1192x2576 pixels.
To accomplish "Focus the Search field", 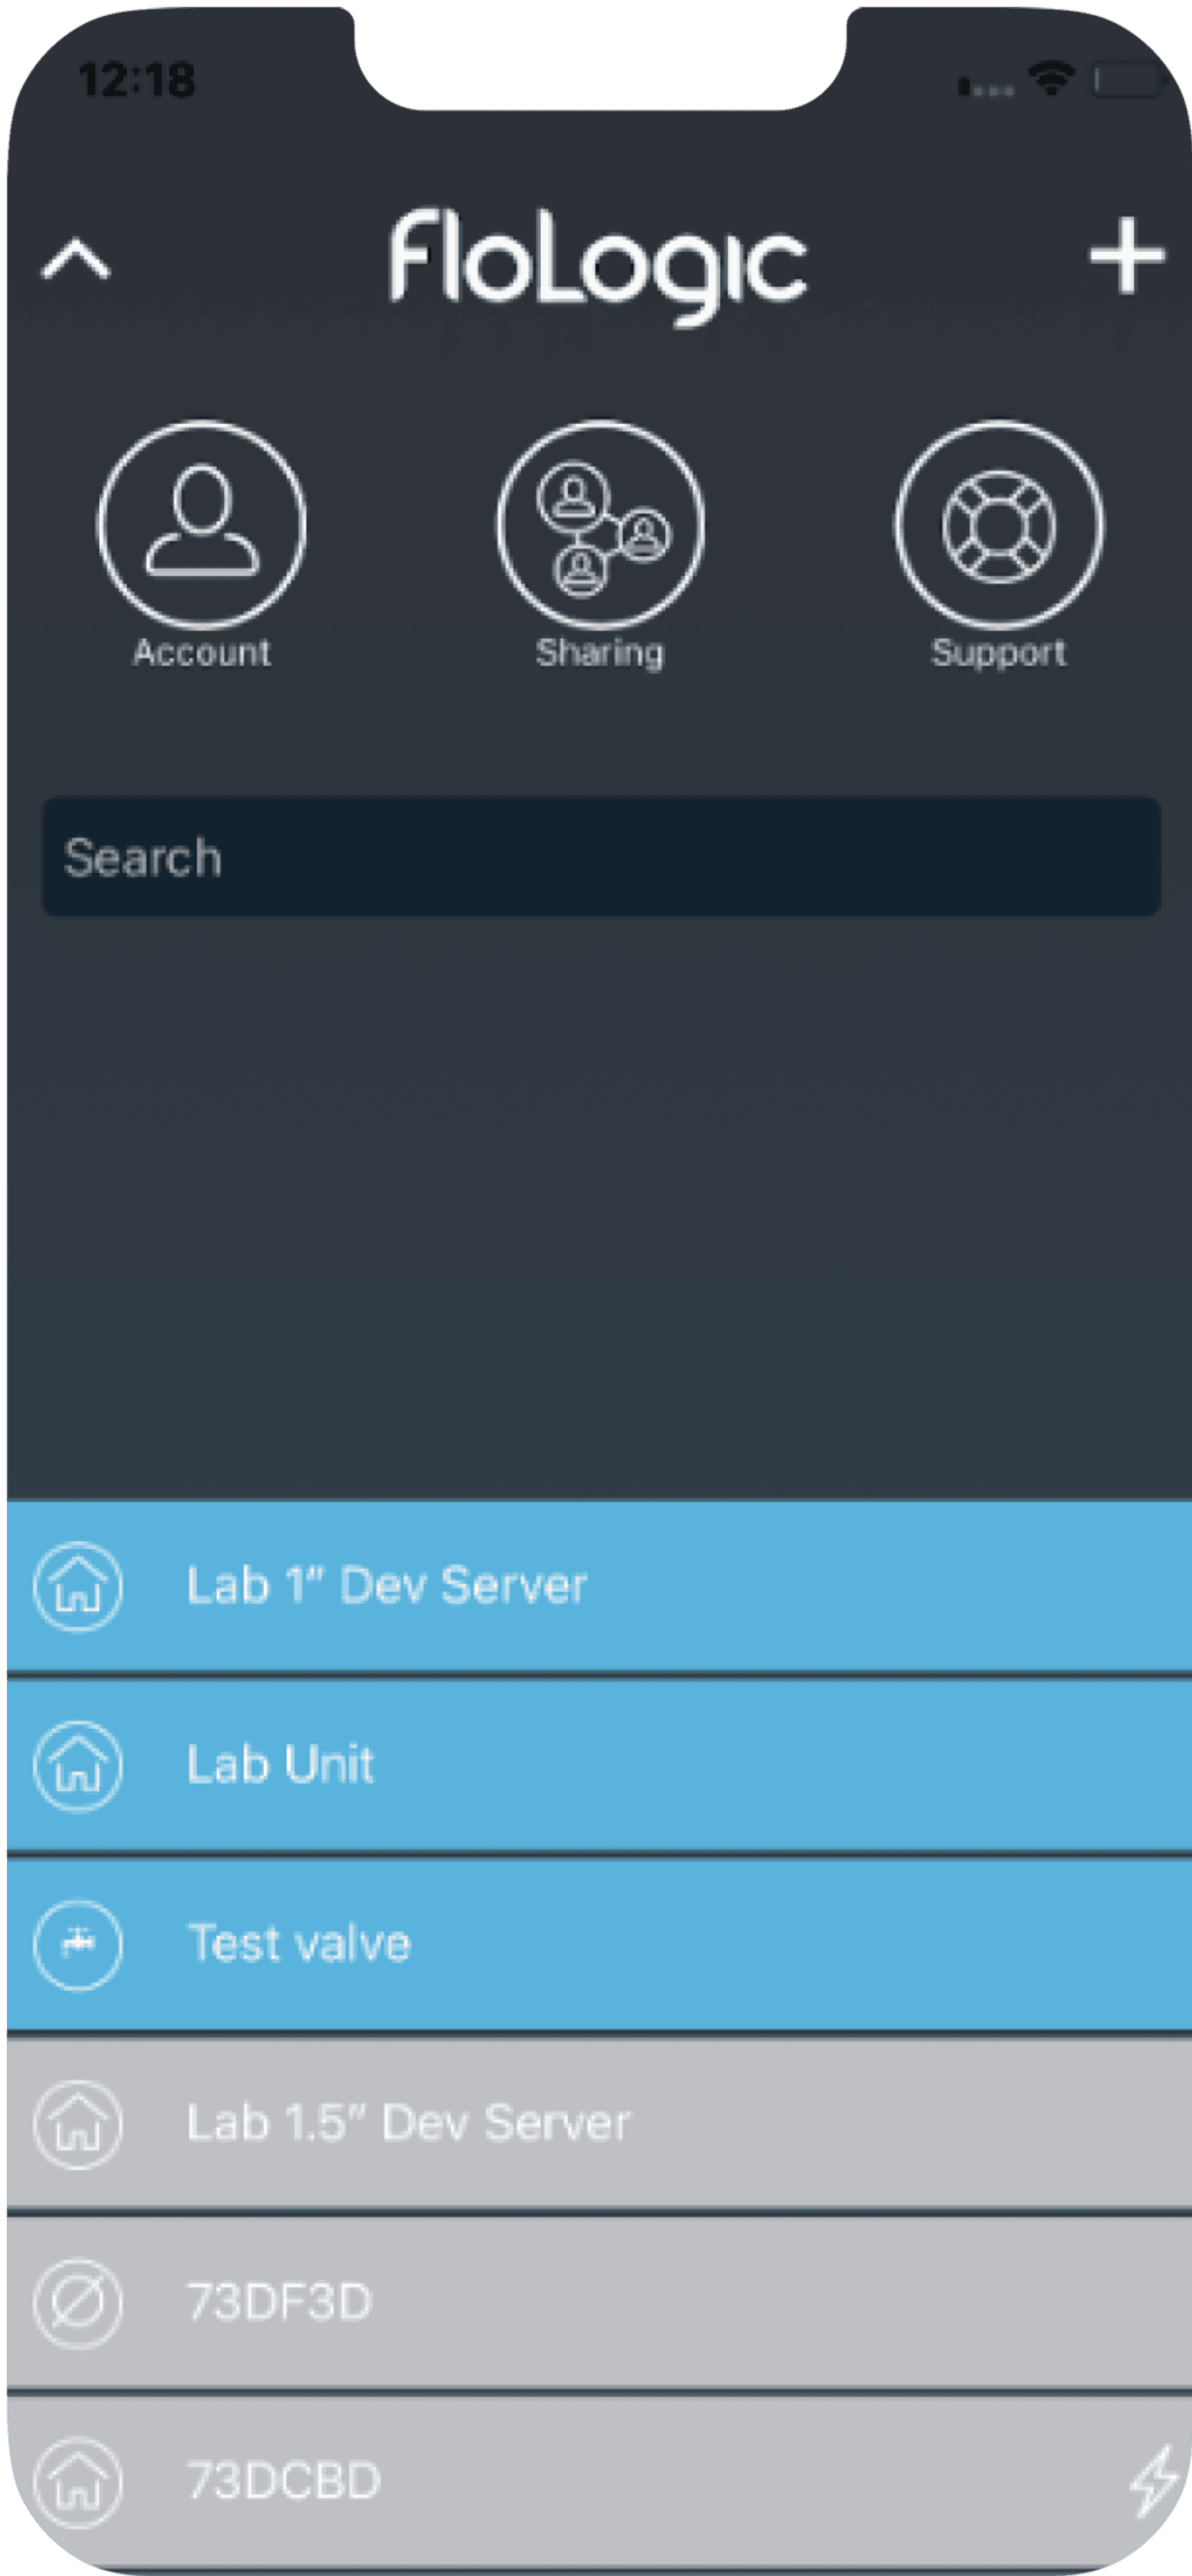I will (601, 857).
